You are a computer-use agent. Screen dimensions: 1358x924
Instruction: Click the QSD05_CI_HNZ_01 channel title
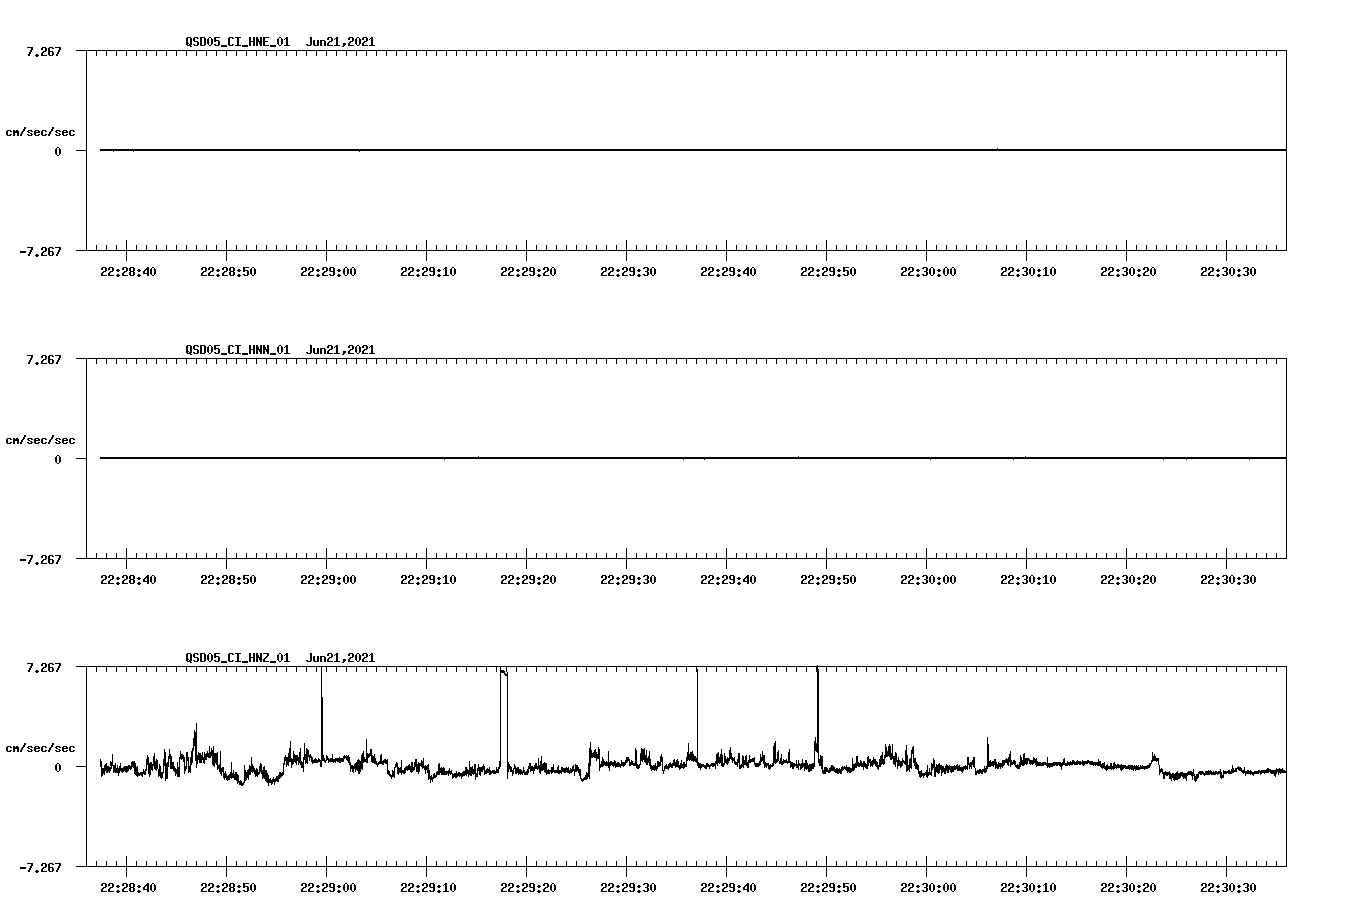point(238,658)
